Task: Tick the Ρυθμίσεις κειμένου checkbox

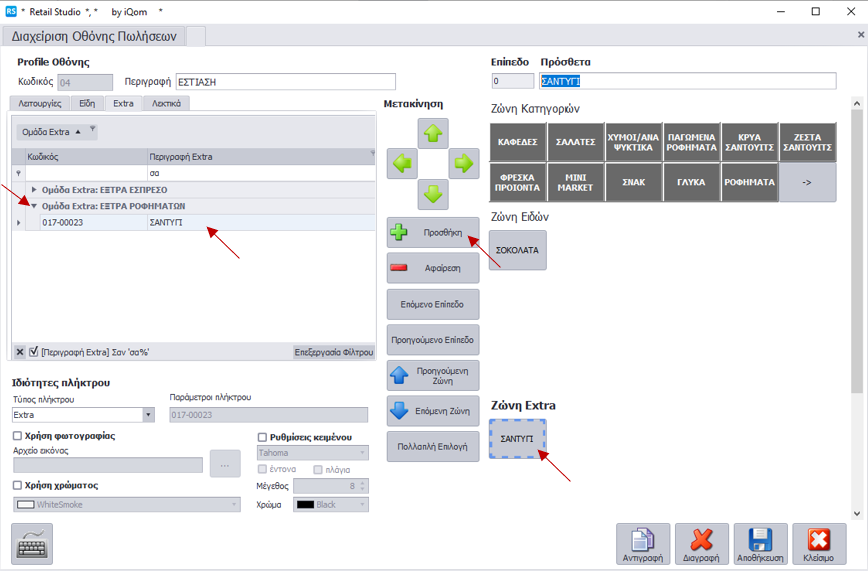Action: point(263,437)
